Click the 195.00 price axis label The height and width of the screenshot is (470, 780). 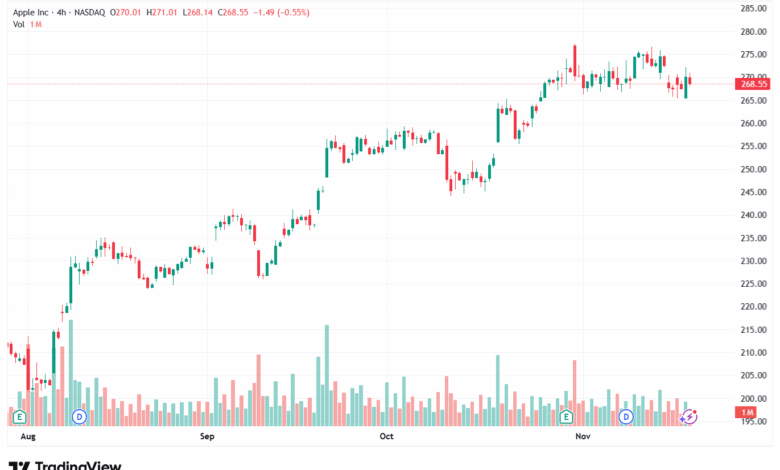[753, 421]
